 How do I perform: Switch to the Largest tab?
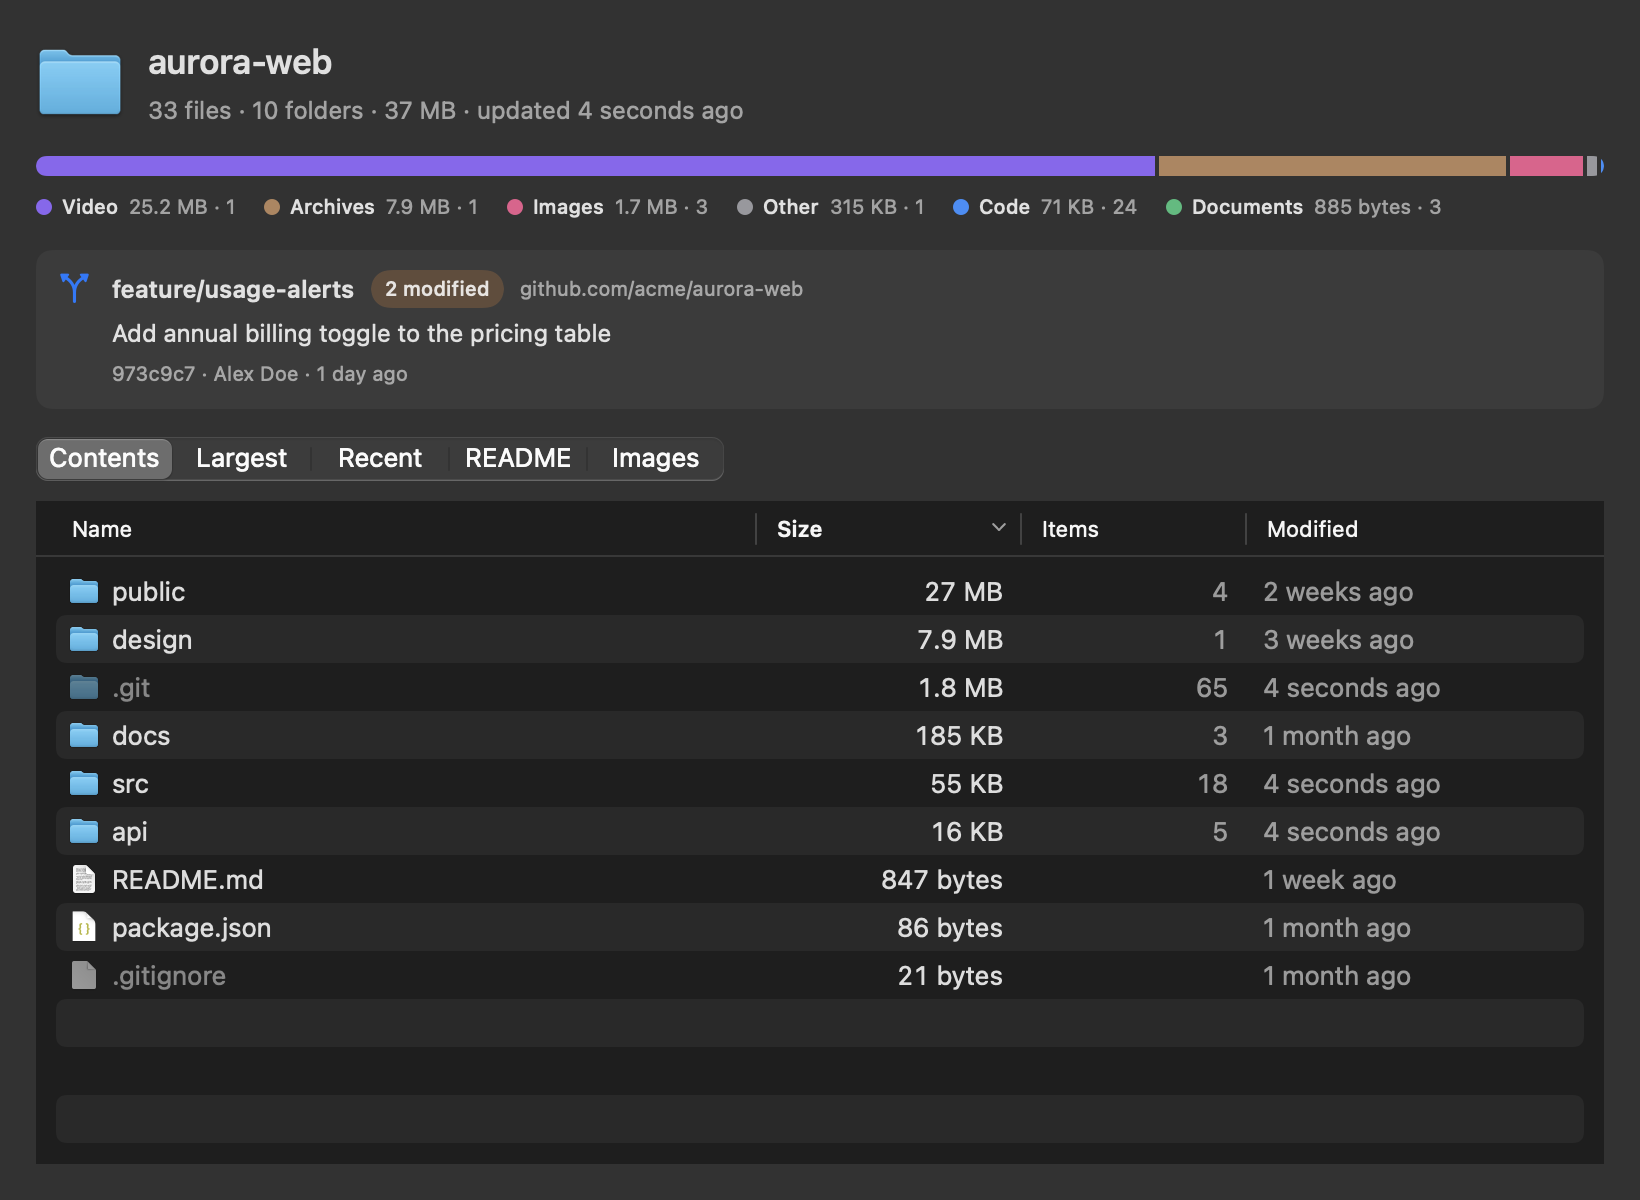(241, 458)
